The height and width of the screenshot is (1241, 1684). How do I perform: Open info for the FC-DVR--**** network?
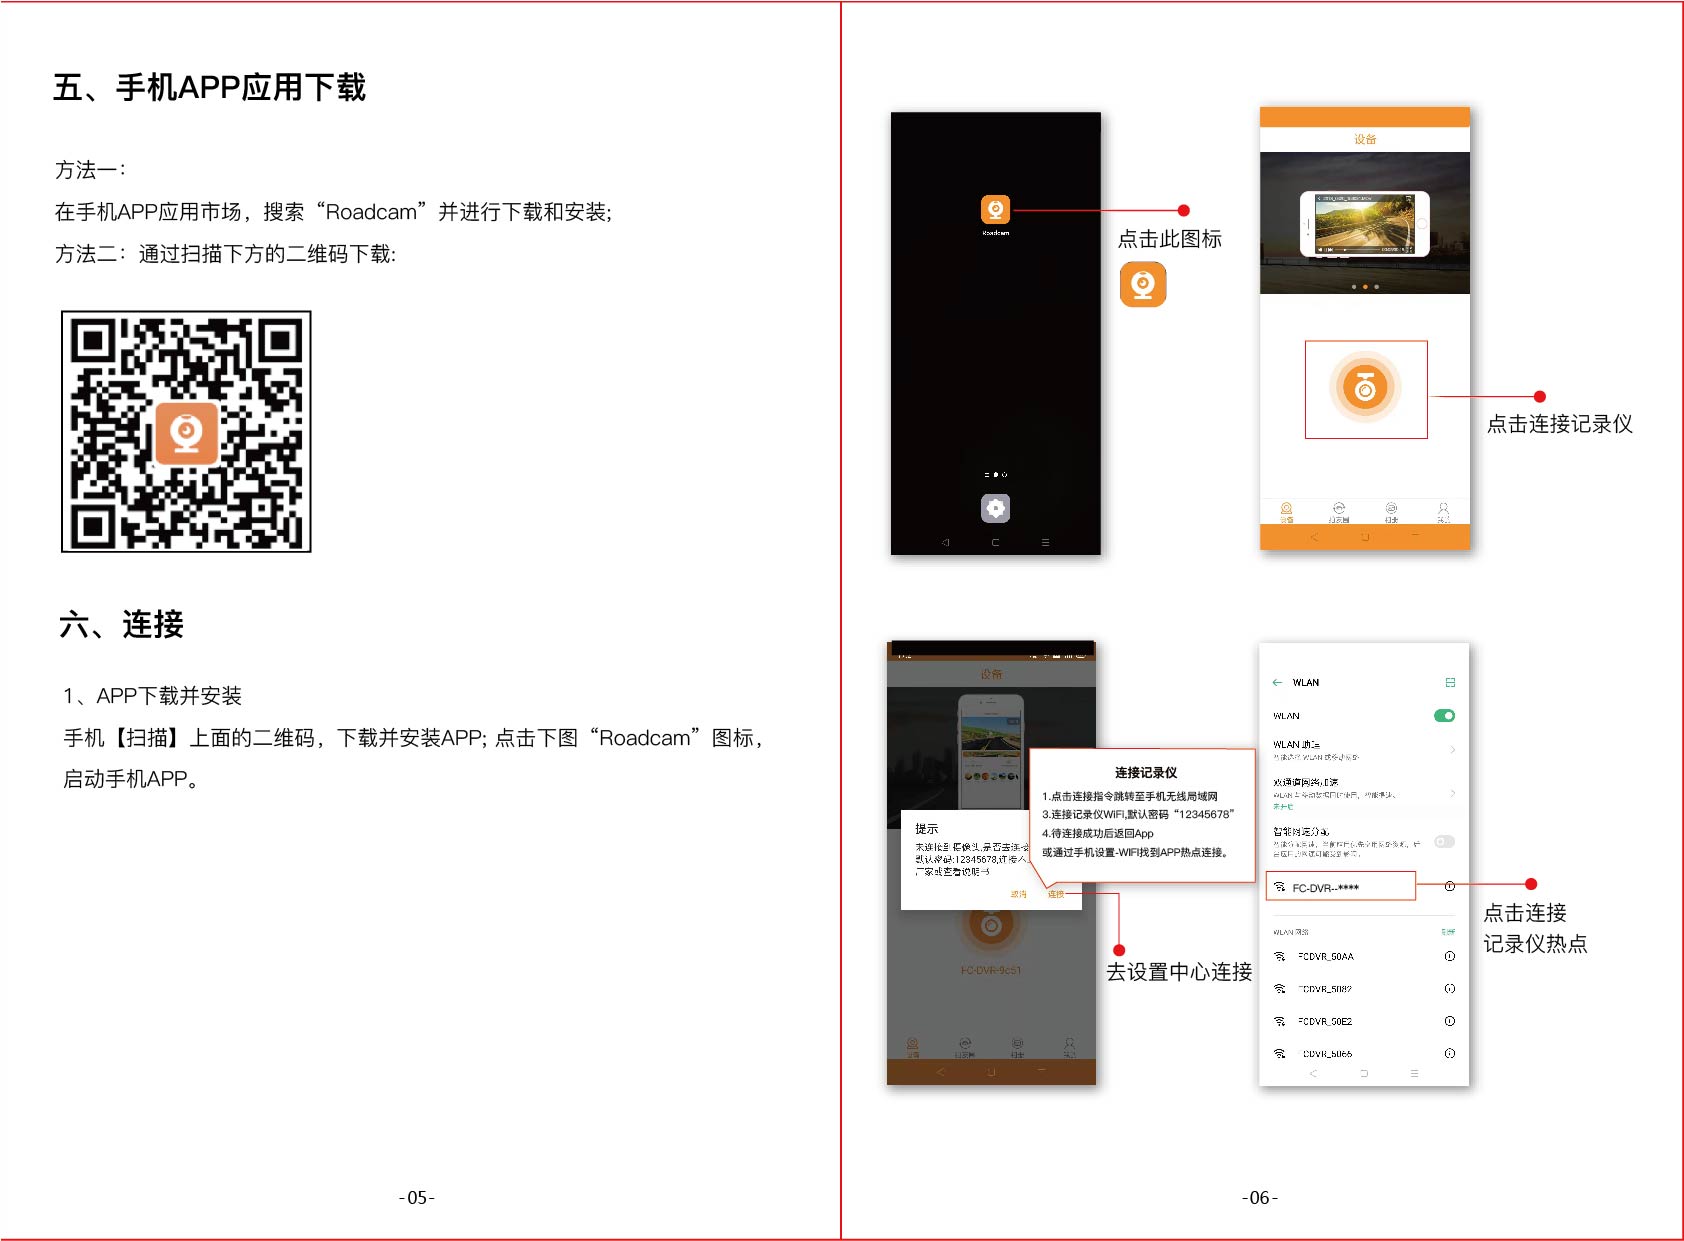[x=1449, y=886]
